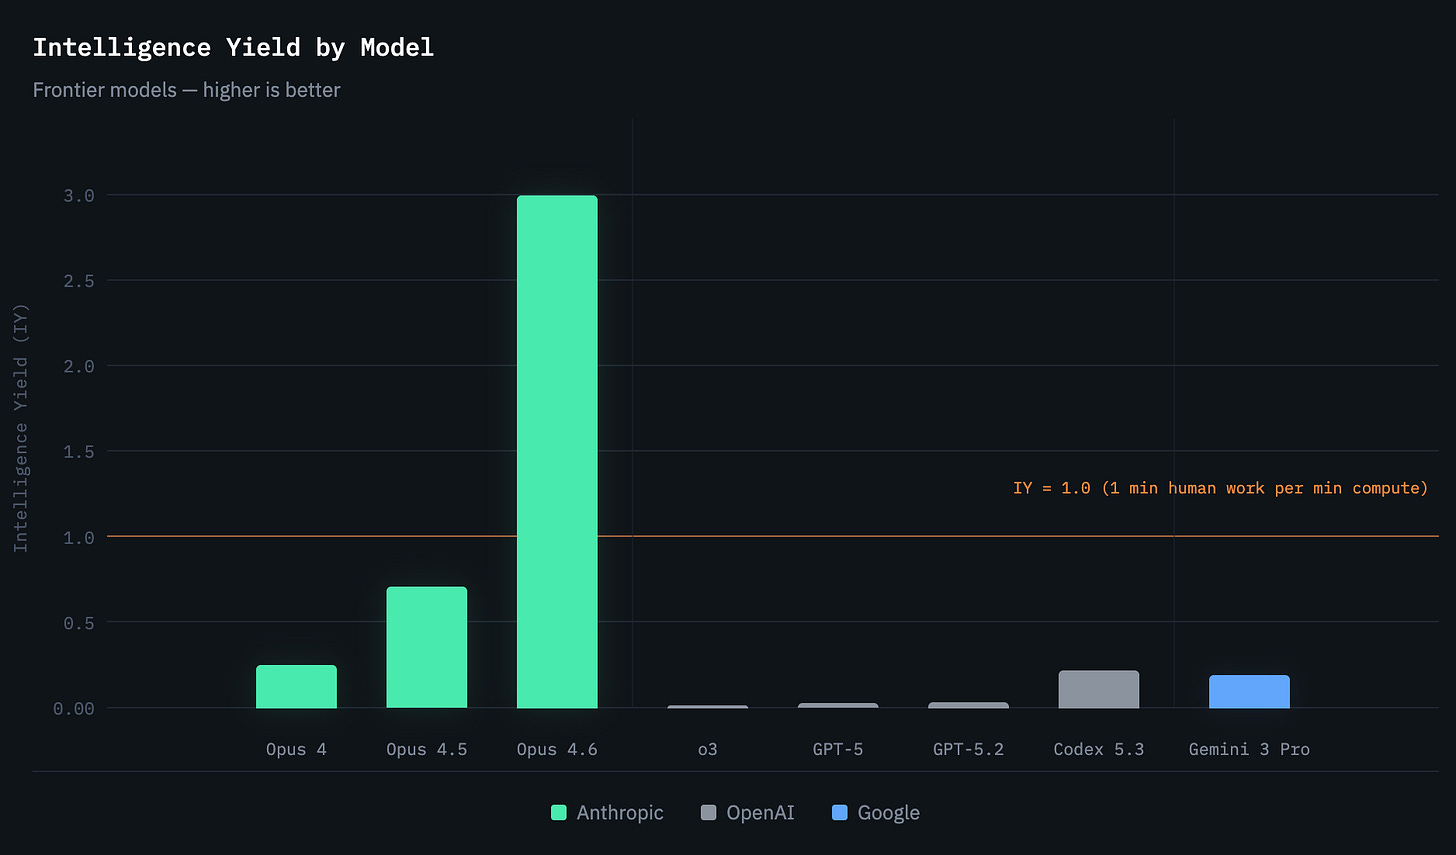Screen dimensions: 1456x855
Task: Click the '1.0' y-axis tick label
Action: click(79, 537)
